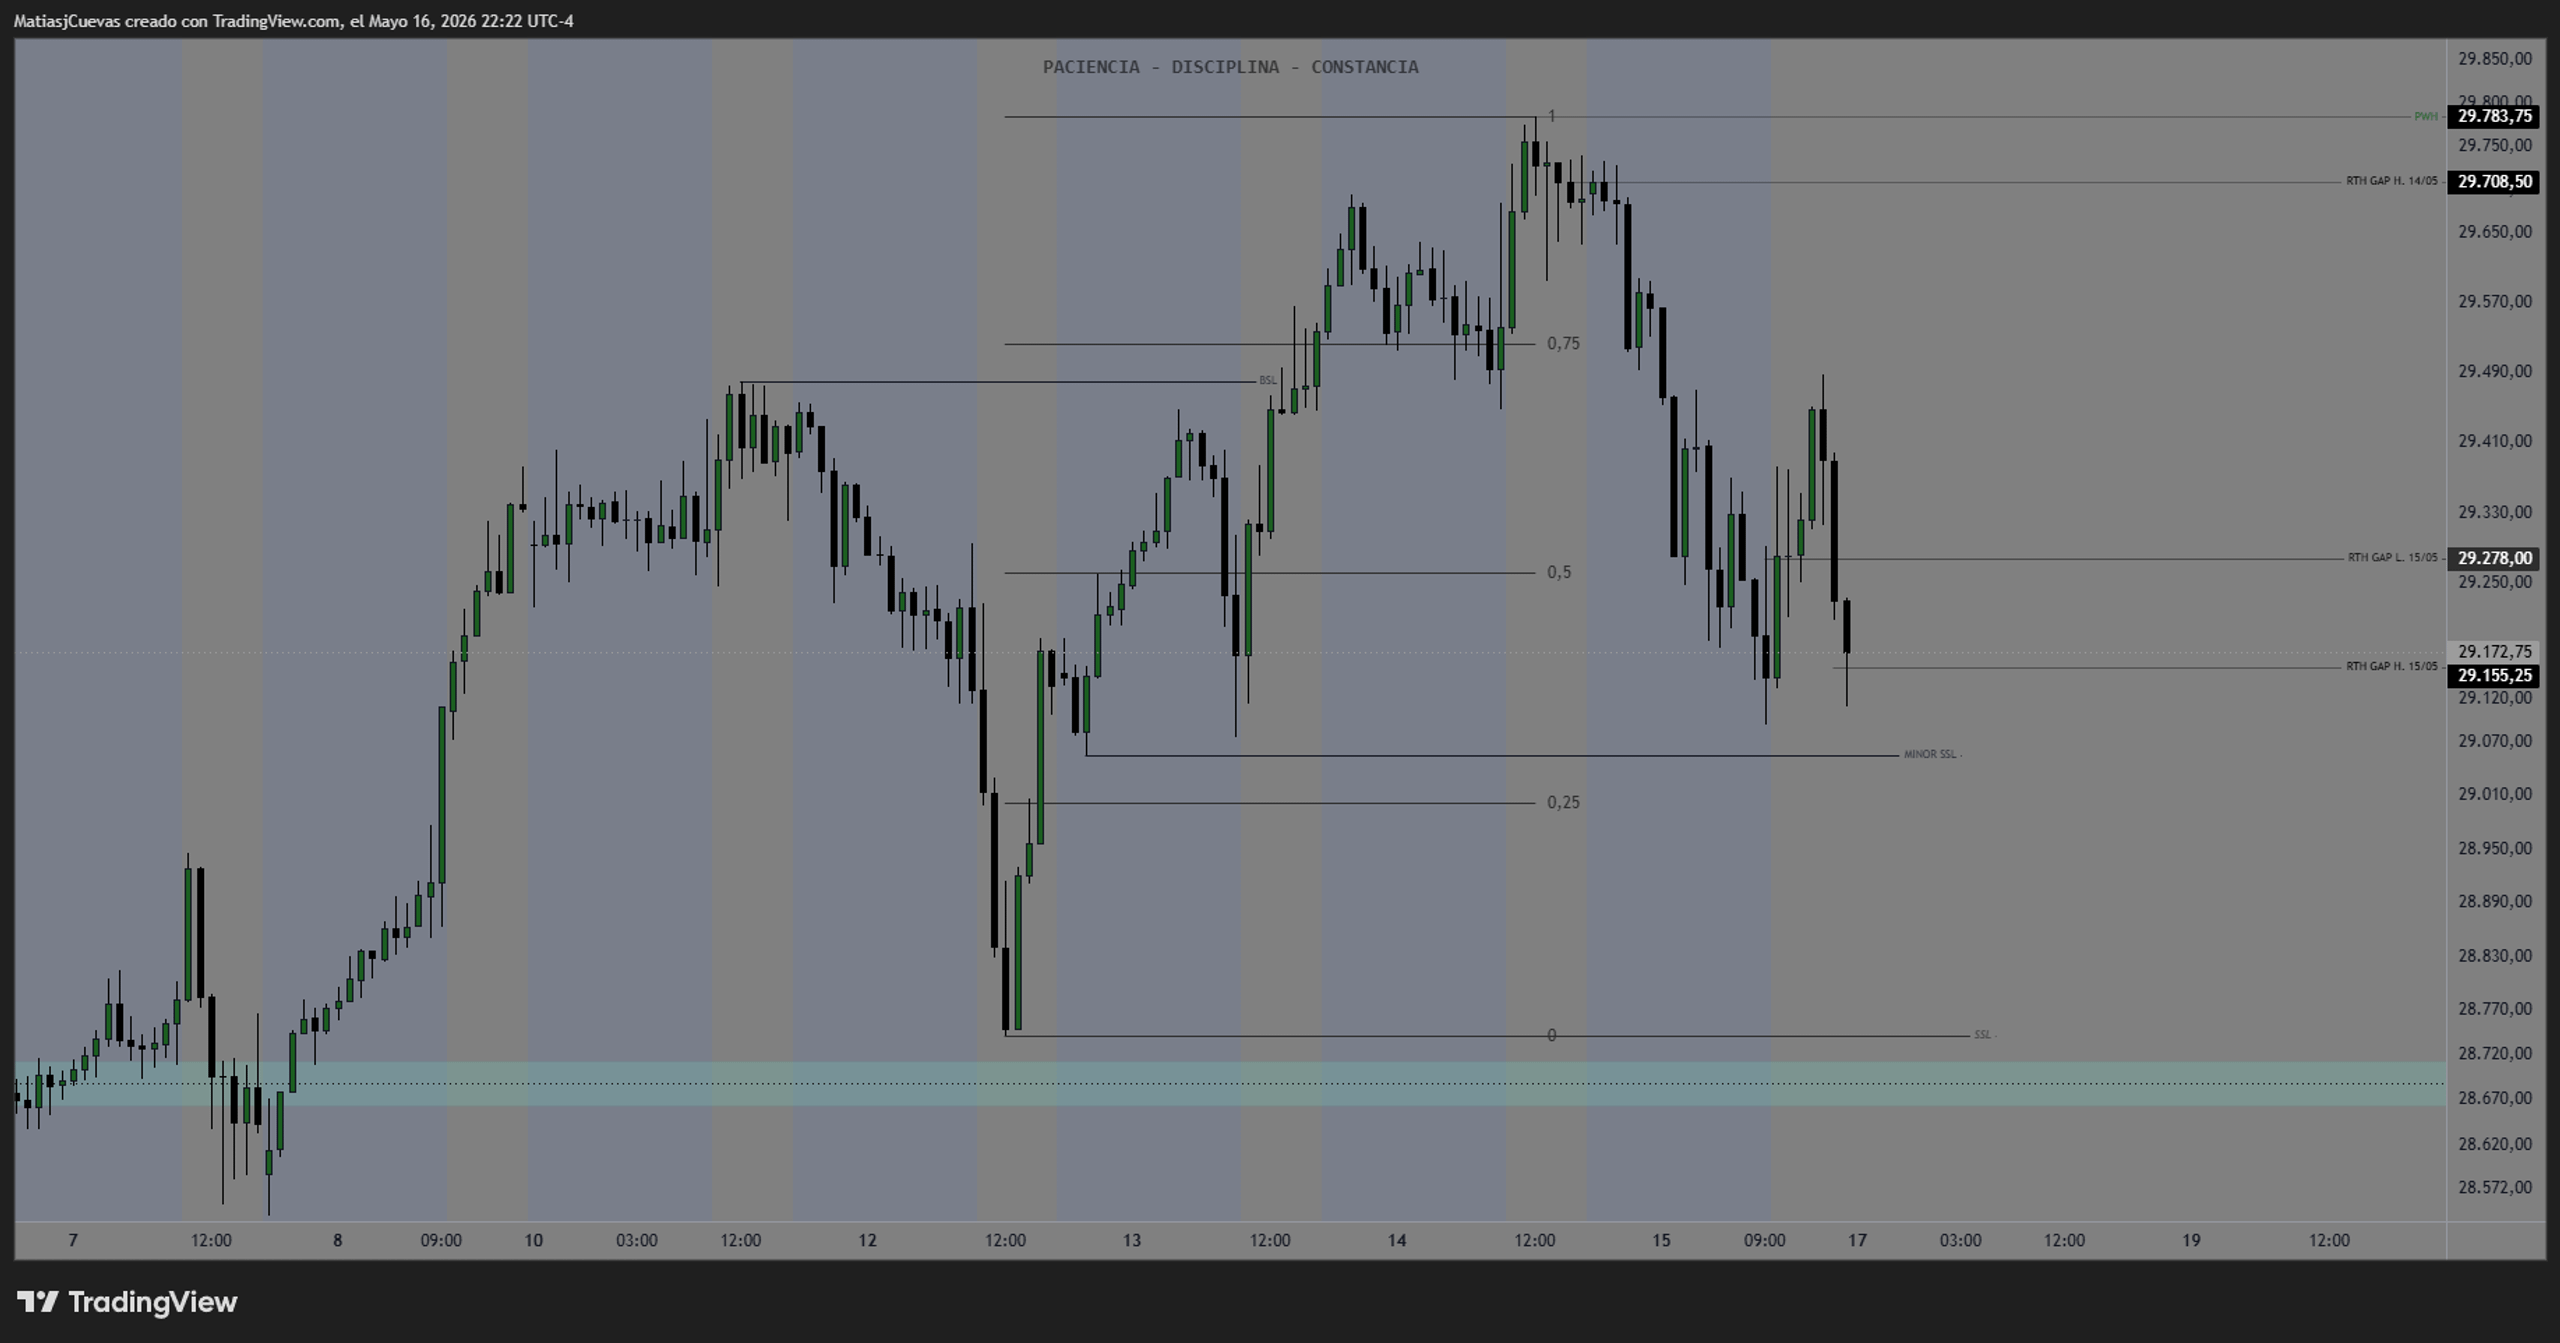
Task: Select the 29.010,00 price axis value
Action: tap(2495, 794)
